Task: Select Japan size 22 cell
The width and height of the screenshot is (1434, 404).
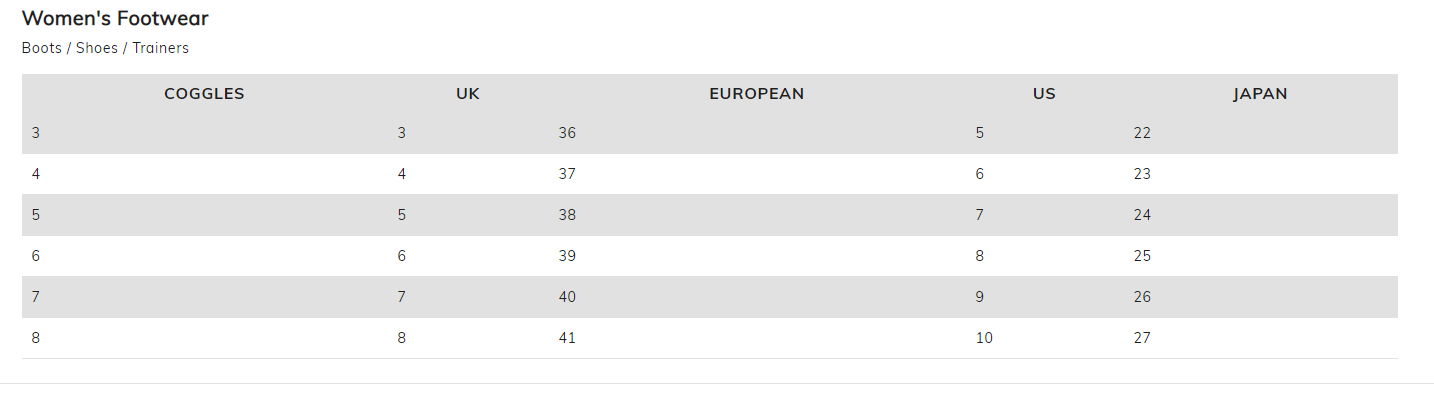Action: (1142, 133)
